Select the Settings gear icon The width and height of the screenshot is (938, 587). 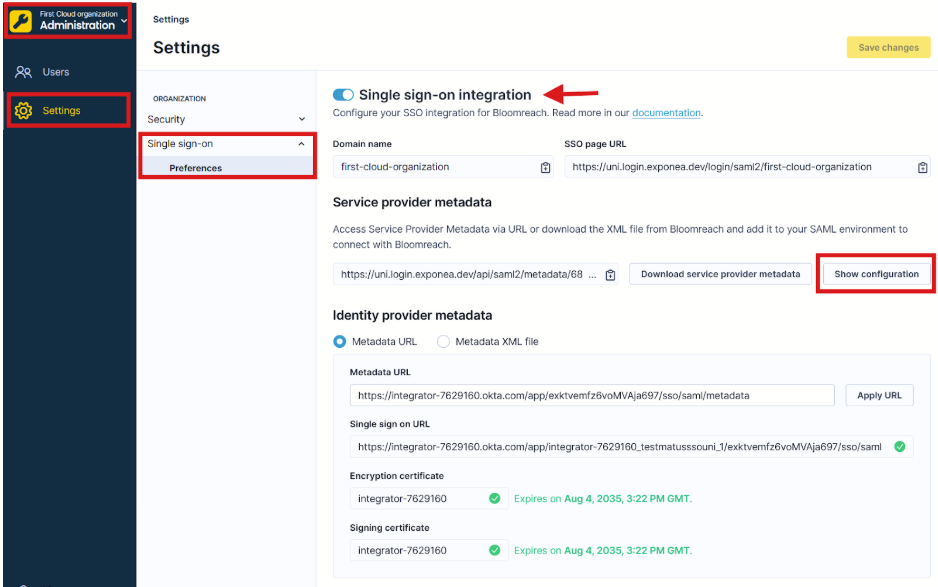coord(25,111)
